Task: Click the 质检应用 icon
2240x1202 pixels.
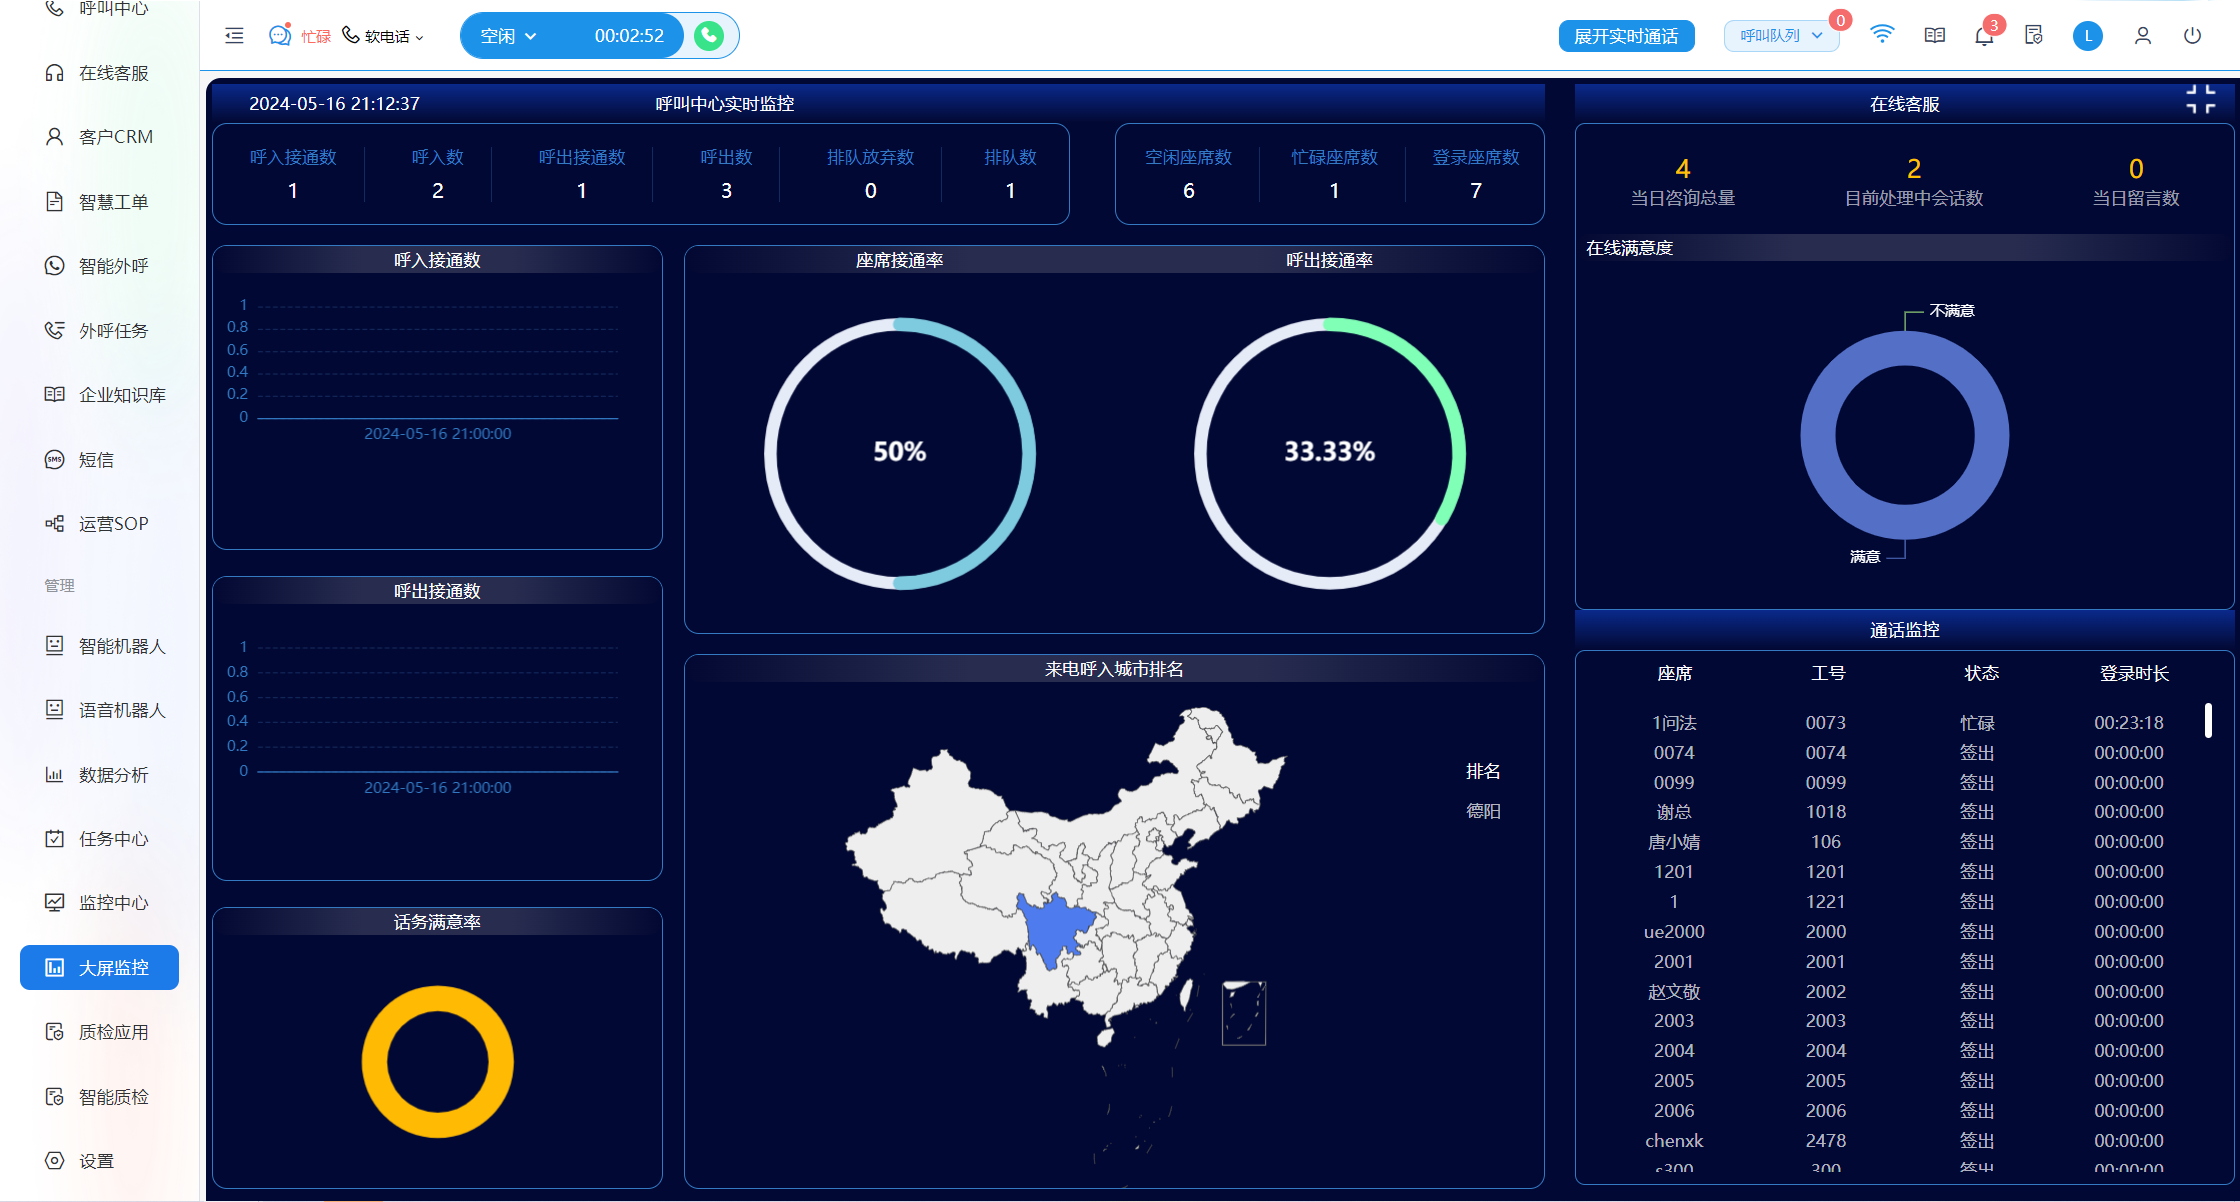Action: pos(54,1032)
